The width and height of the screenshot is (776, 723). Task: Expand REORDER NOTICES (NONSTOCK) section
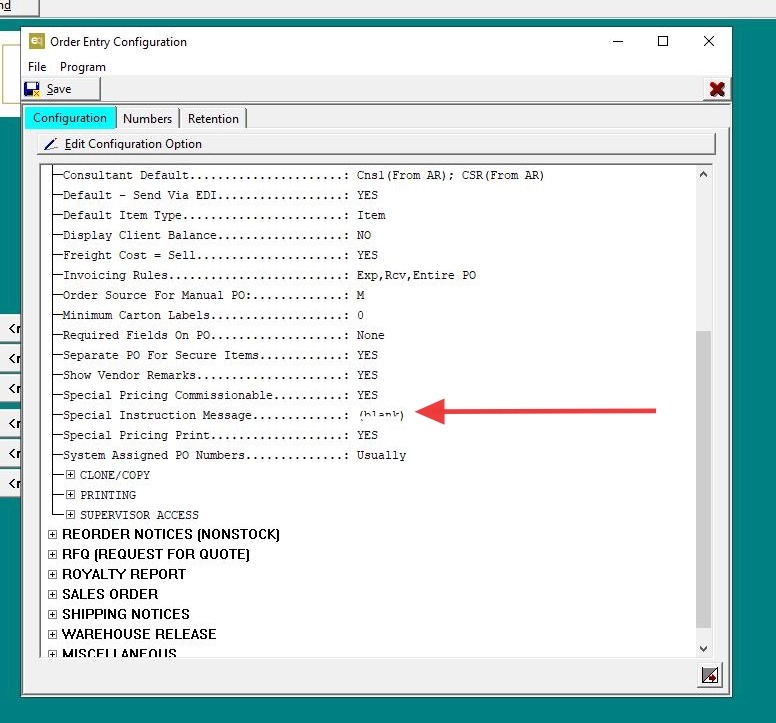[x=52, y=534]
